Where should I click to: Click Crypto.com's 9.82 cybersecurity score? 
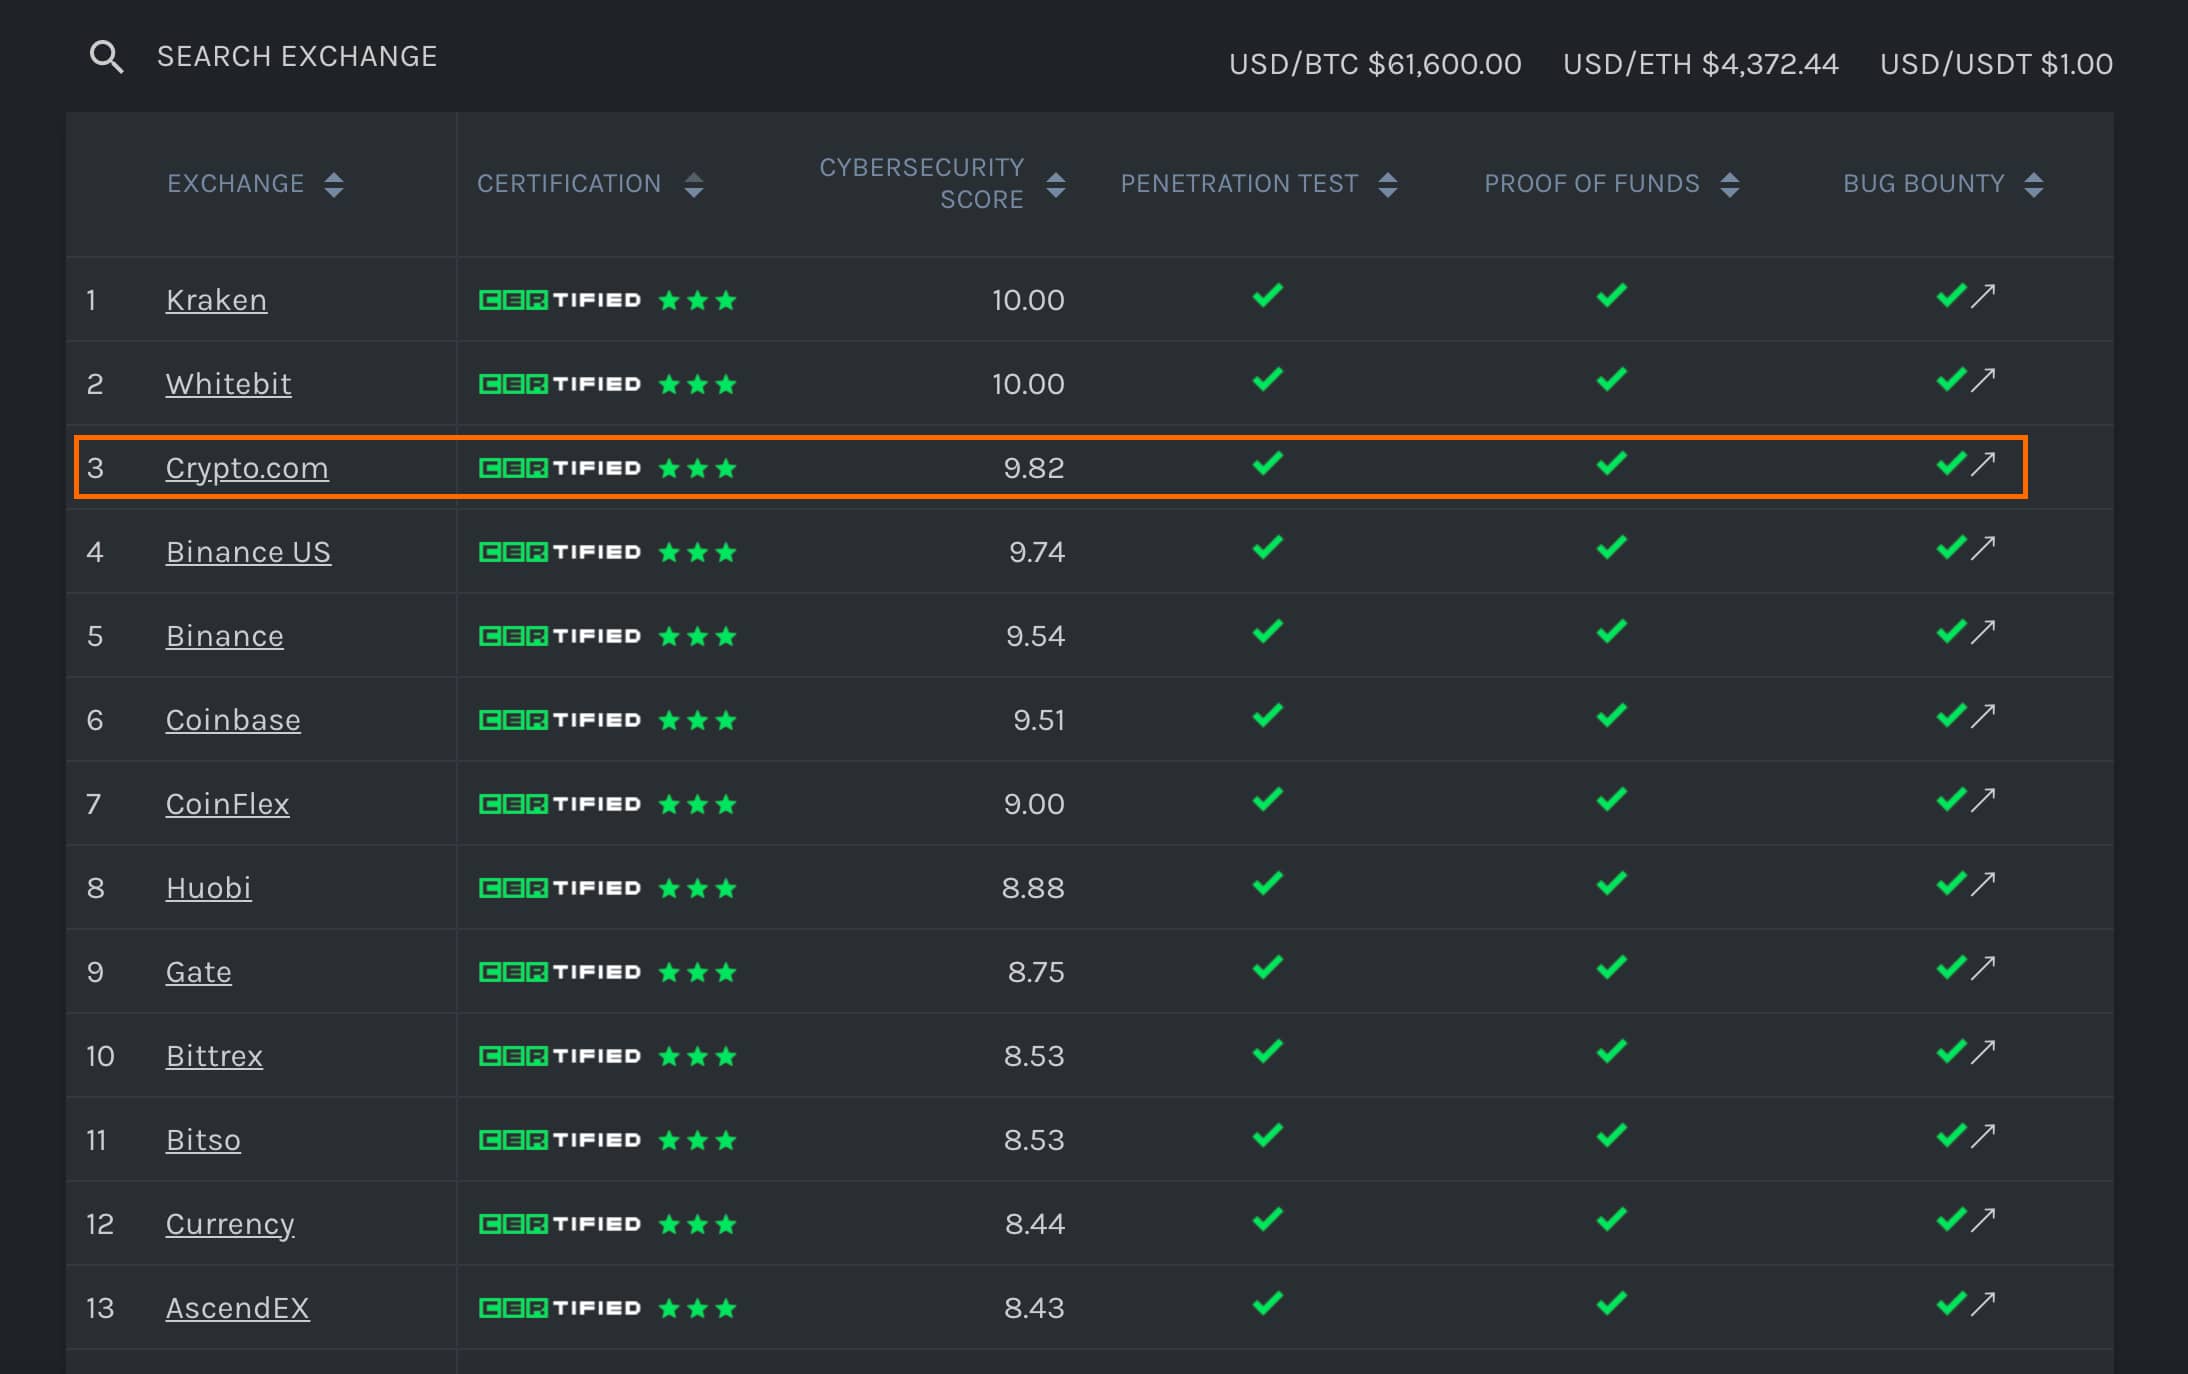point(1034,468)
